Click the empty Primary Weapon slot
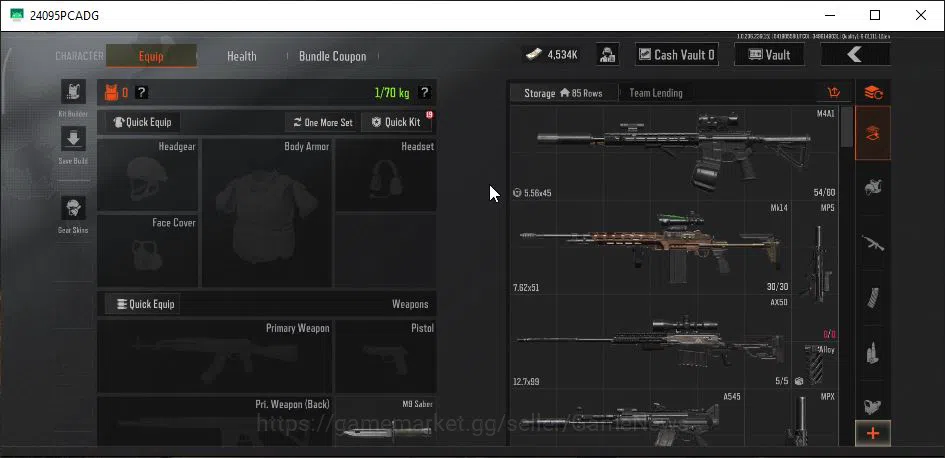This screenshot has height=458, width=945. click(x=215, y=356)
